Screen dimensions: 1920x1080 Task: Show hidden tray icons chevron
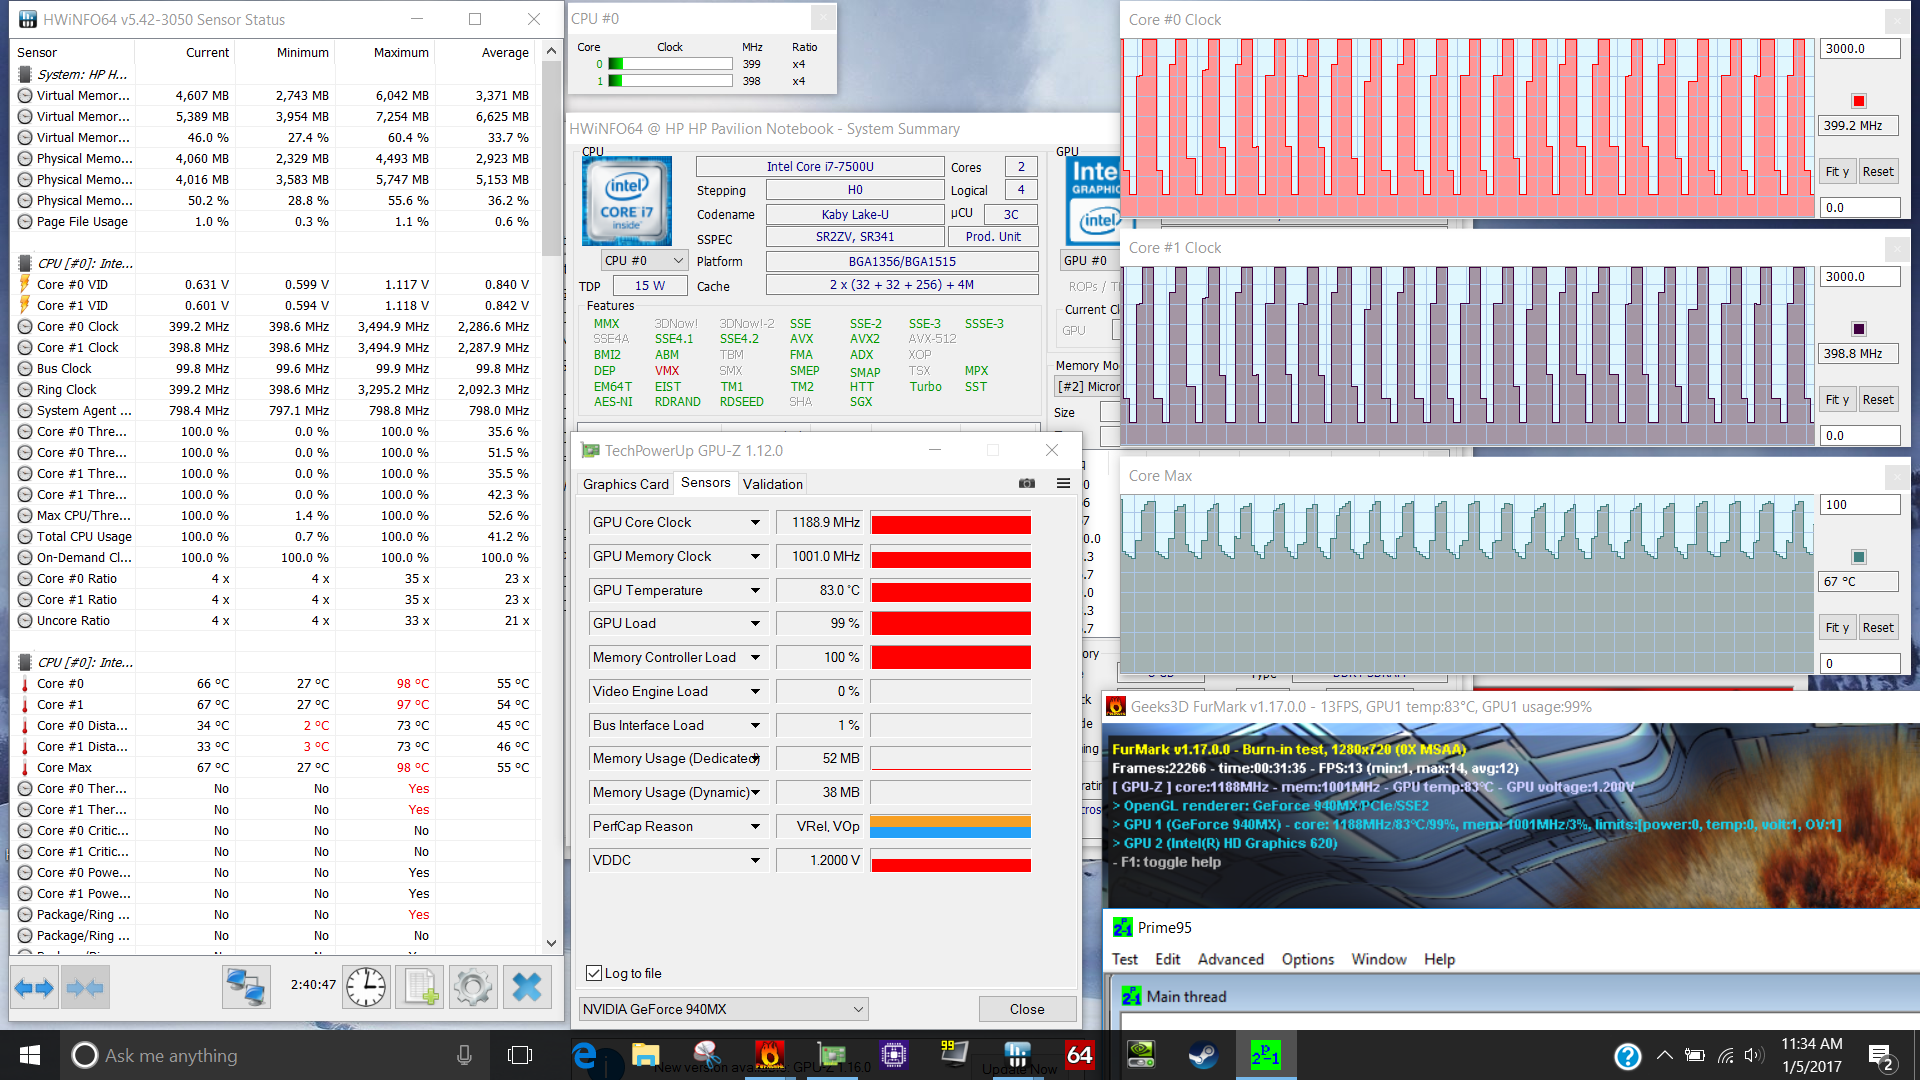tap(1664, 1055)
